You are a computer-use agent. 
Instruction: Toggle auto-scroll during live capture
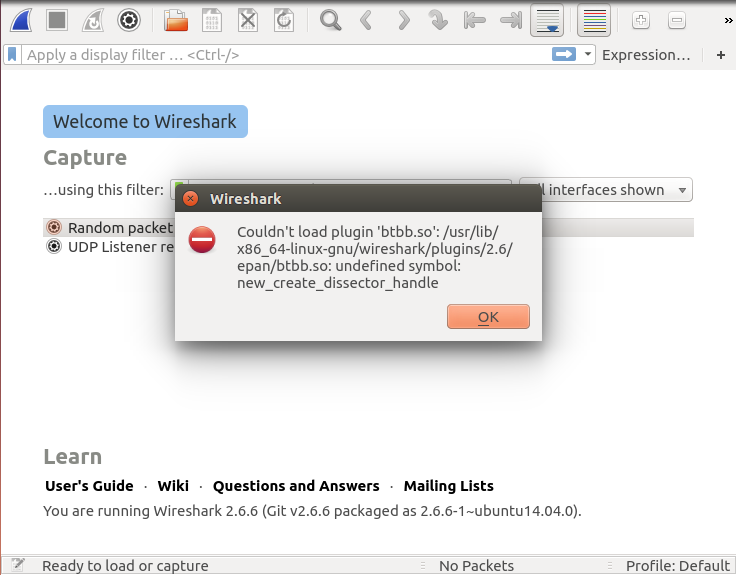coord(546,19)
